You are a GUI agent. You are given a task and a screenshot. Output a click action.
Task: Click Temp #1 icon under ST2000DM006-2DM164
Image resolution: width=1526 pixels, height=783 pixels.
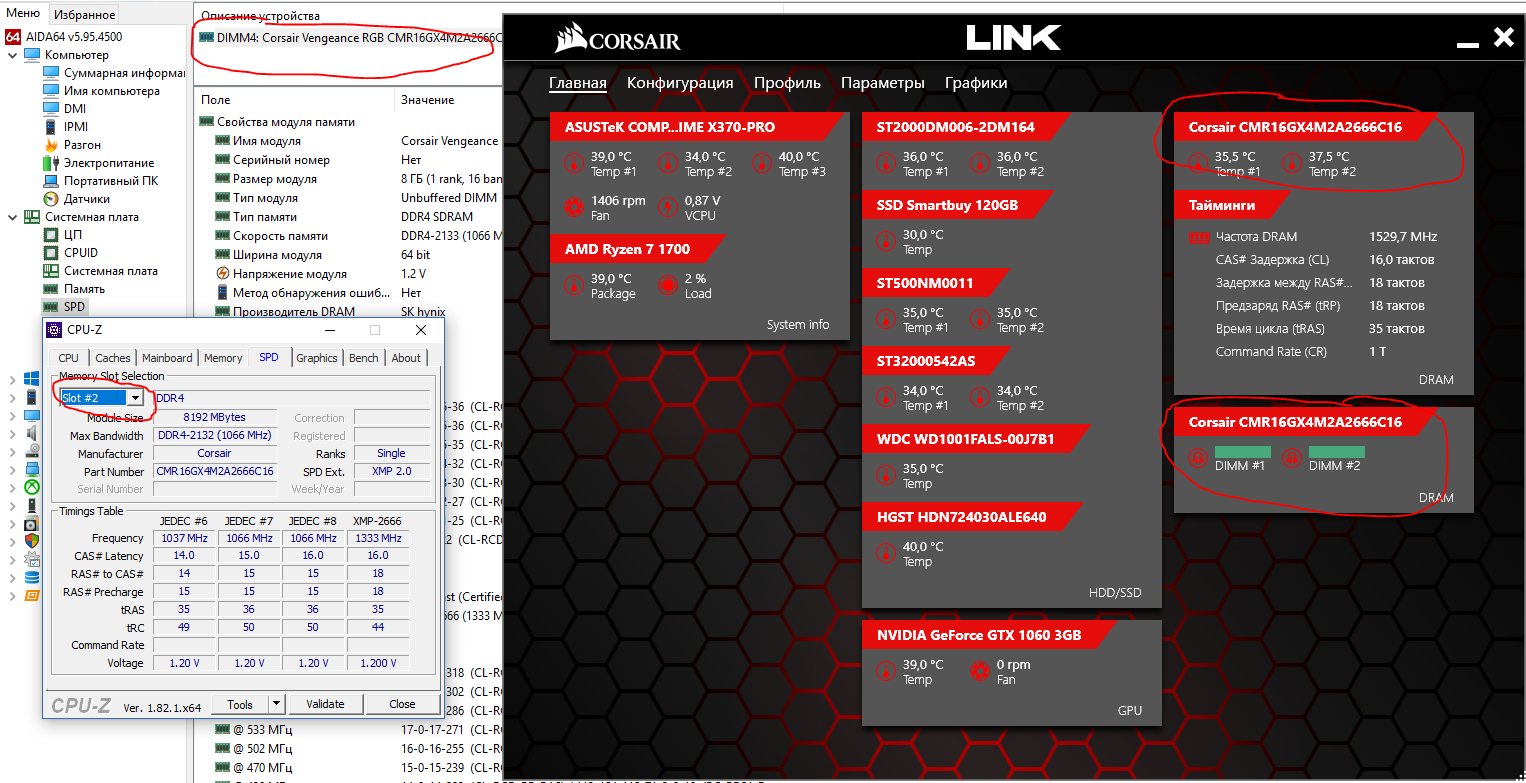[886, 164]
